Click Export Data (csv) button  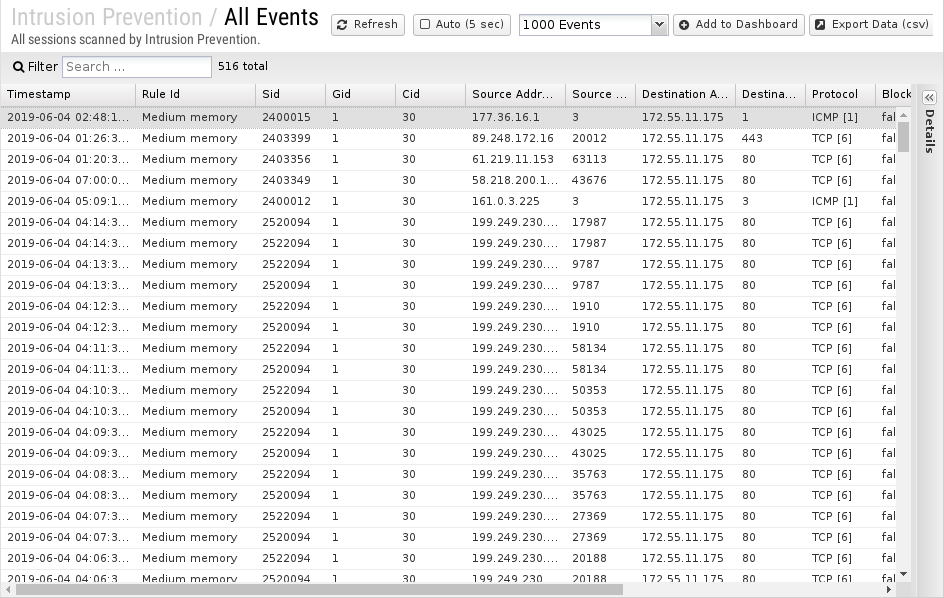pyautogui.click(x=871, y=25)
